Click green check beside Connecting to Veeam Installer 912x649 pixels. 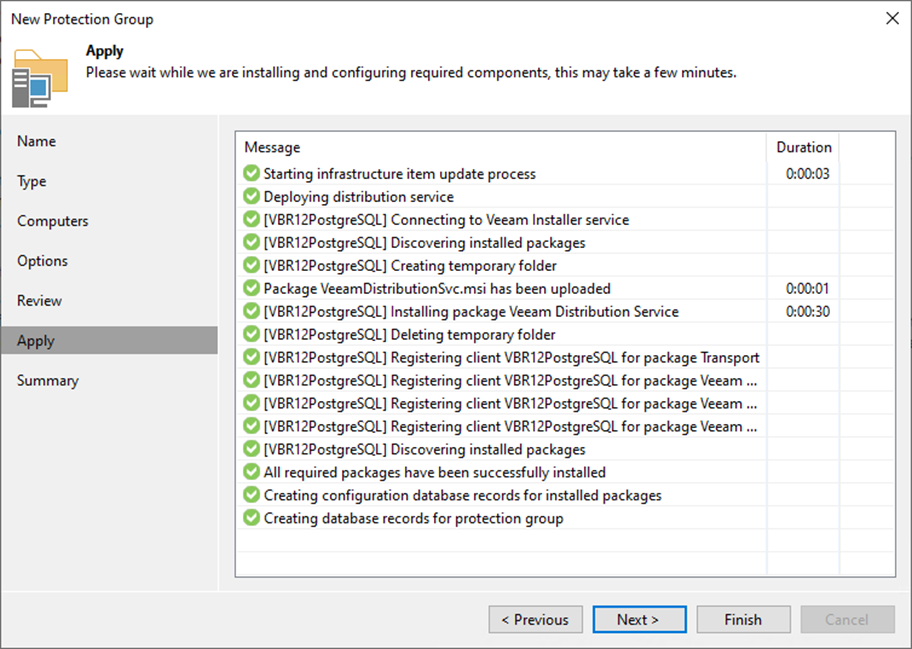(252, 220)
